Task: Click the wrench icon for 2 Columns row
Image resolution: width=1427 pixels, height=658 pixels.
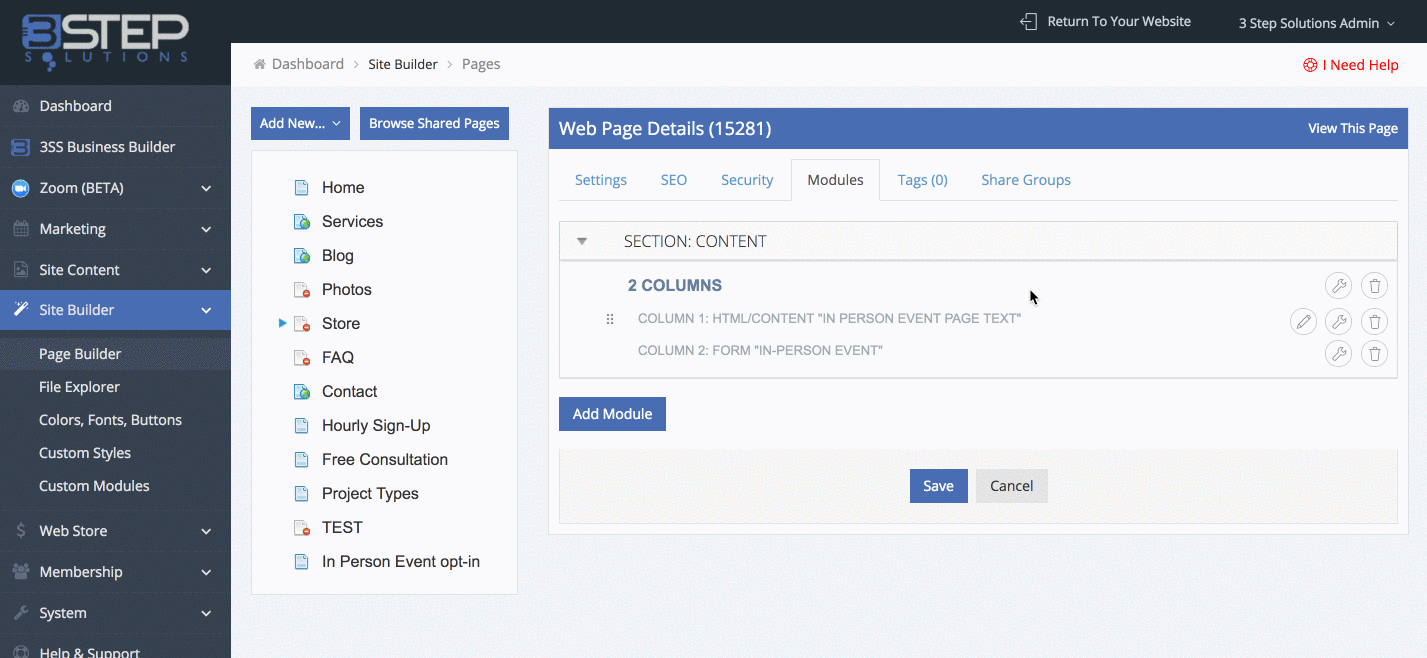Action: click(x=1338, y=286)
